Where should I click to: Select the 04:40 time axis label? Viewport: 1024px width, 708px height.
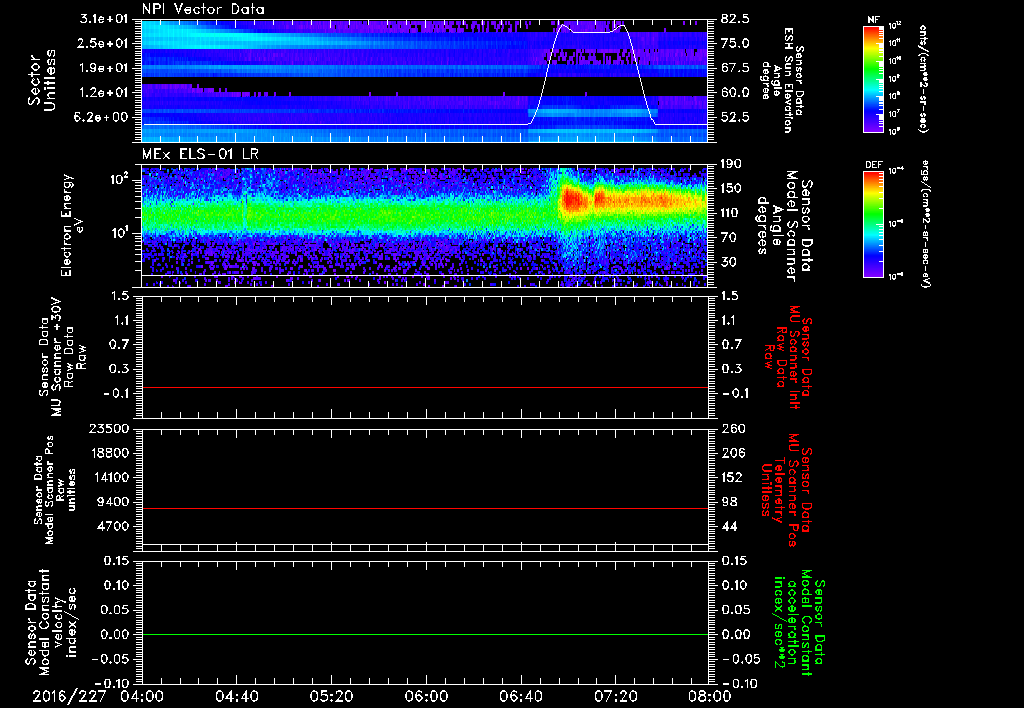click(x=236, y=696)
